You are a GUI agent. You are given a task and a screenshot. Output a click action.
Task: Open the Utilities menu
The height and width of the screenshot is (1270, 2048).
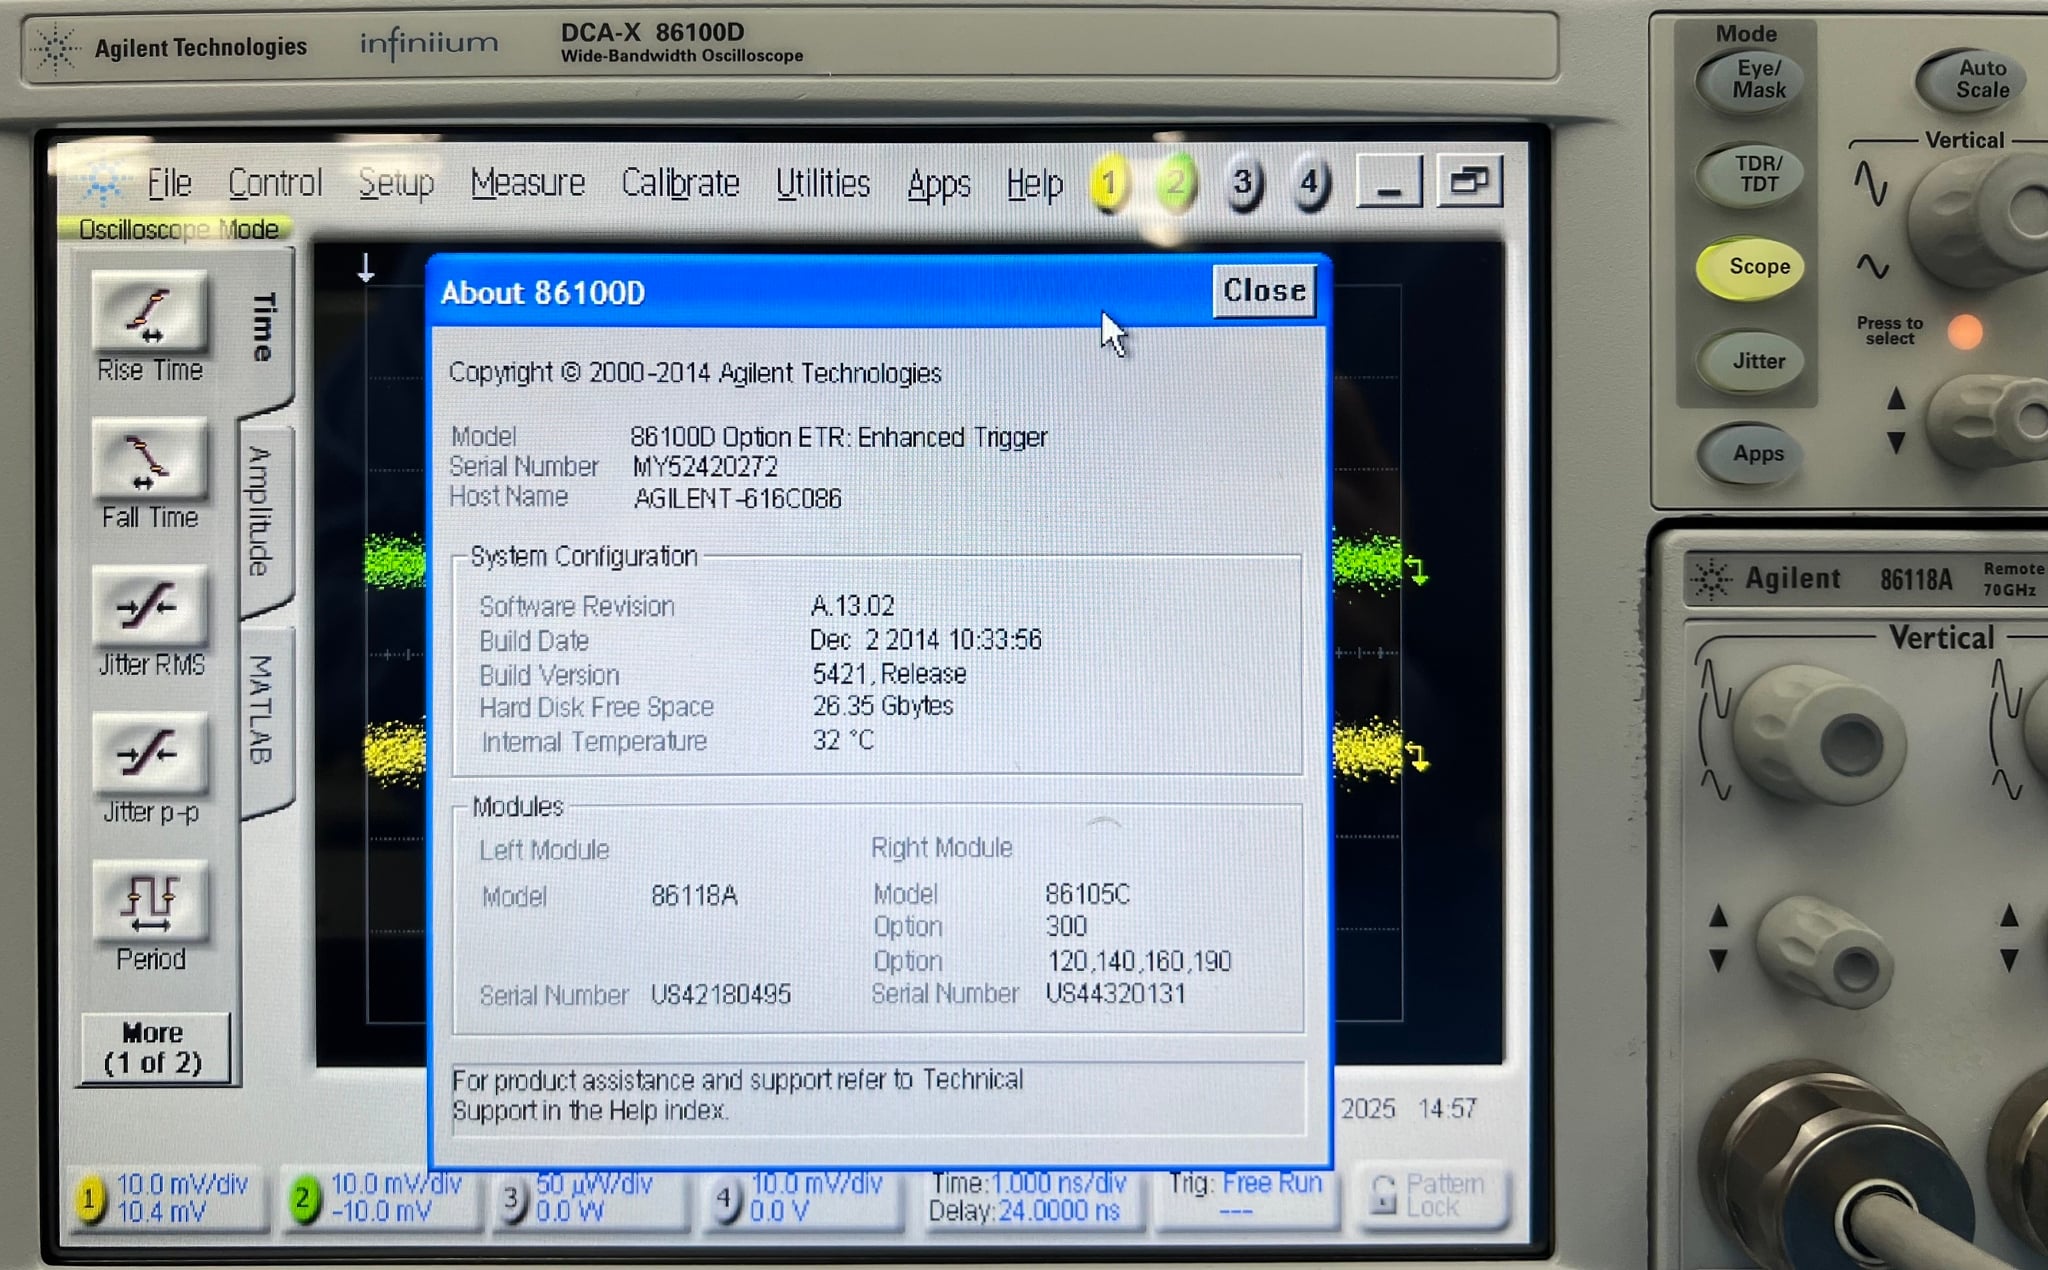(823, 184)
